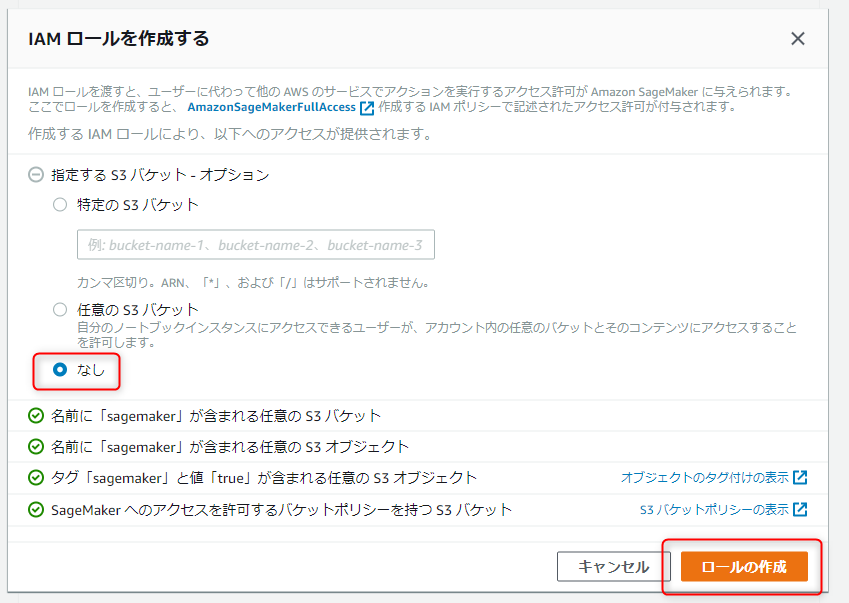Click text 名前に「sagemaker」が含まれる任意の S3 オブジェクト
Screen dimensions: 849x603
230,447
